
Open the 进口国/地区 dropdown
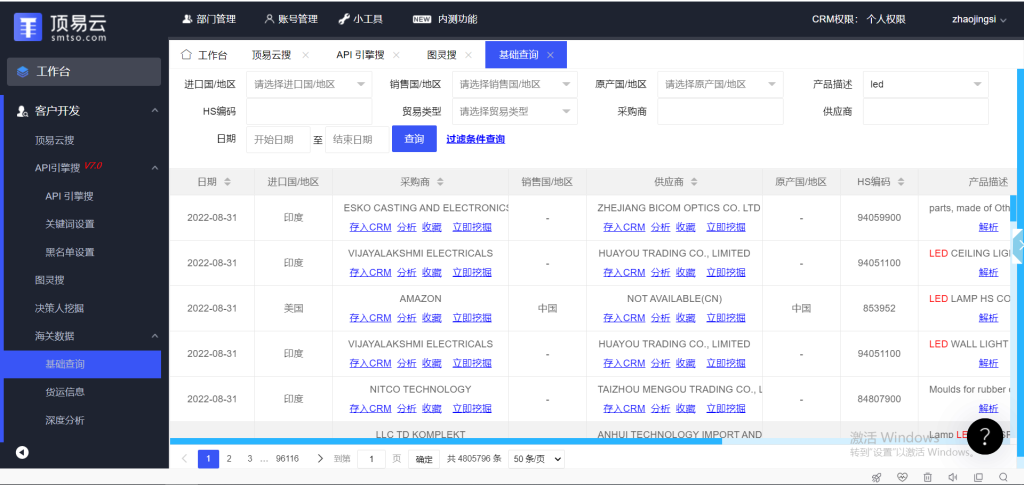point(308,85)
